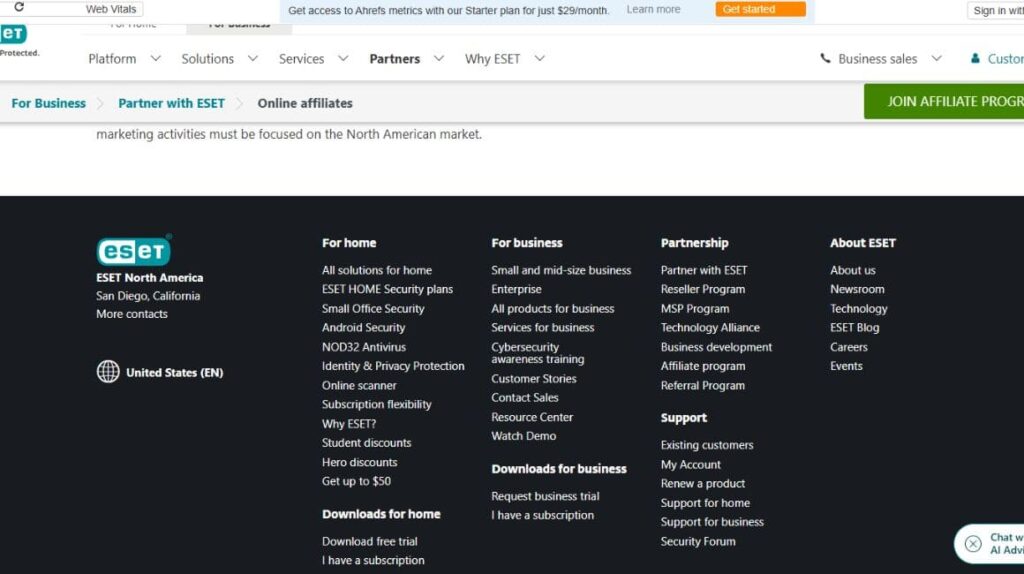Image resolution: width=1024 pixels, height=574 pixels.
Task: Click the customer person icon in header
Action: pos(975,58)
